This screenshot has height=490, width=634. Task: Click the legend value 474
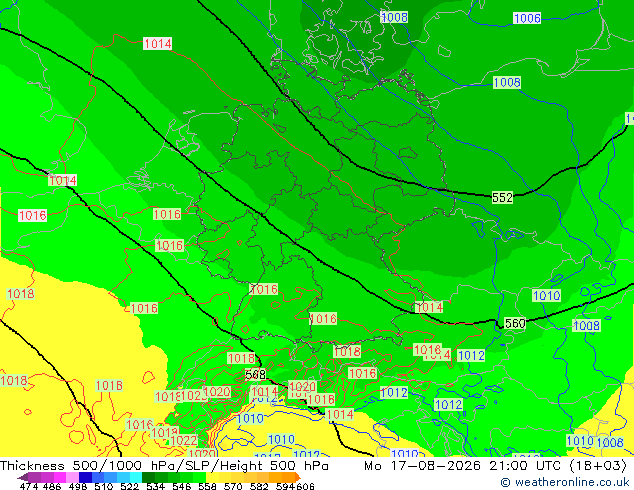29,486
